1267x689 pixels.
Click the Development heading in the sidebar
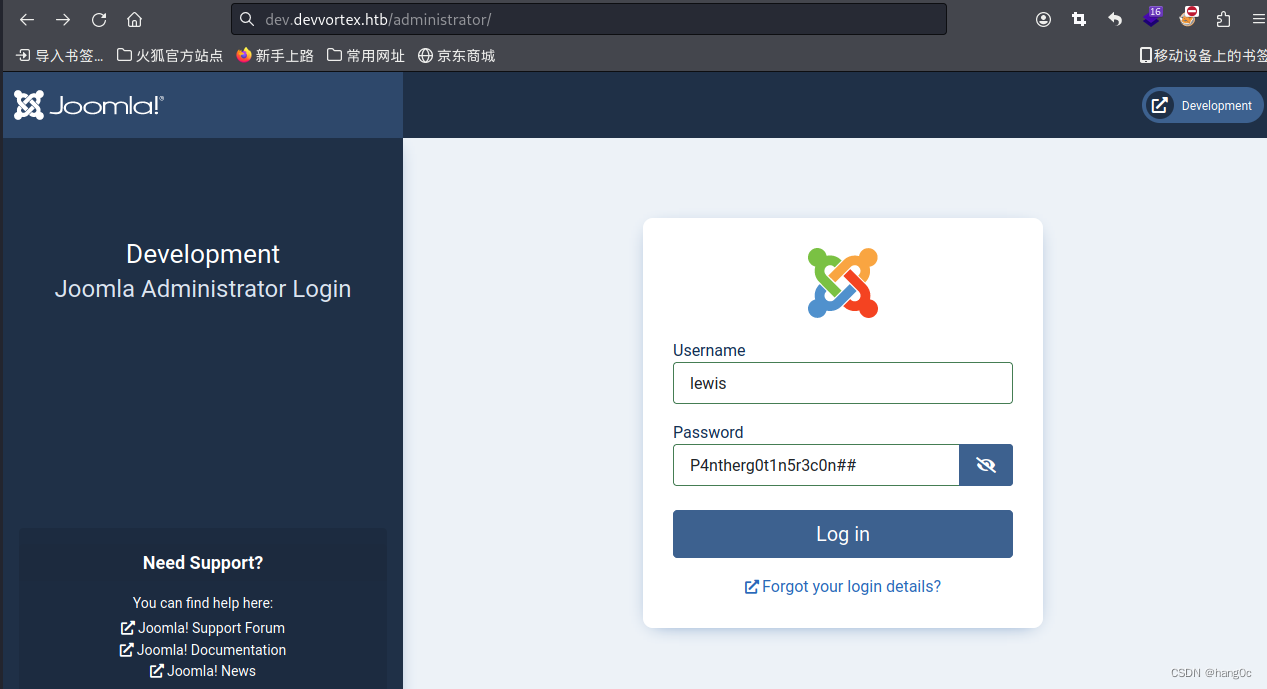pyautogui.click(x=203, y=254)
